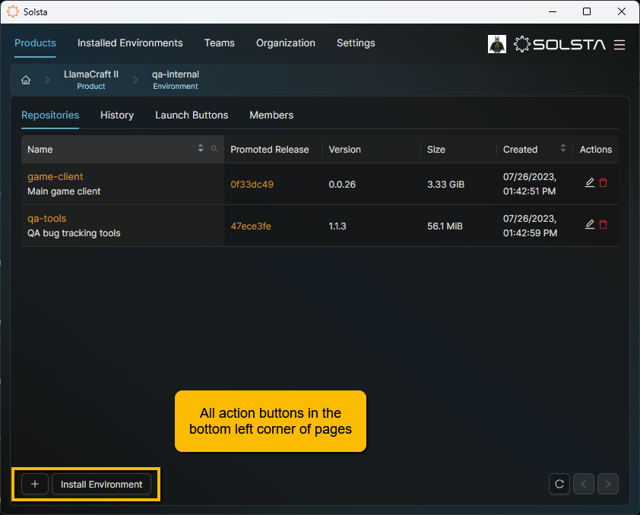Click the Size column header
This screenshot has height=515, width=640.
point(436,150)
